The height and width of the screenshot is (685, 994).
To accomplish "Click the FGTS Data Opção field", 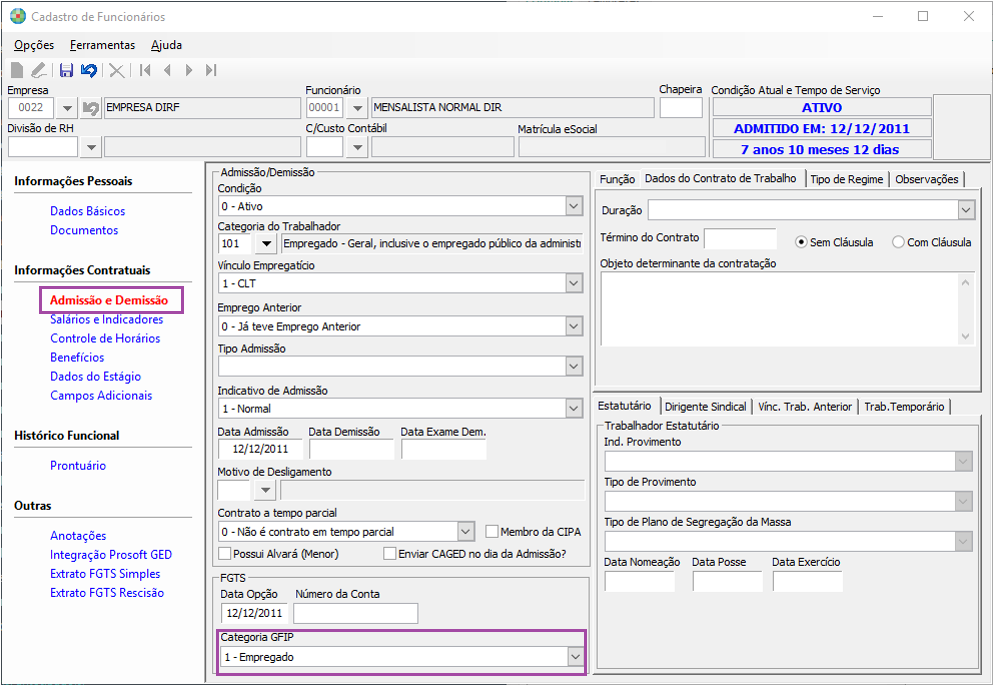I will click(x=254, y=613).
